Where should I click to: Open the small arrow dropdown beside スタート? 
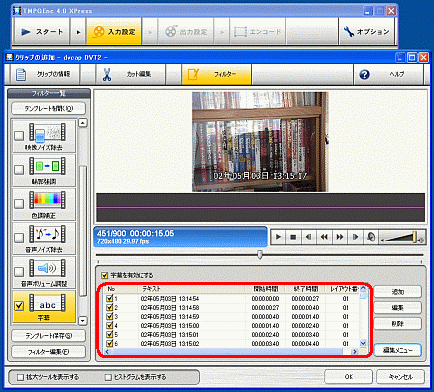click(78, 32)
